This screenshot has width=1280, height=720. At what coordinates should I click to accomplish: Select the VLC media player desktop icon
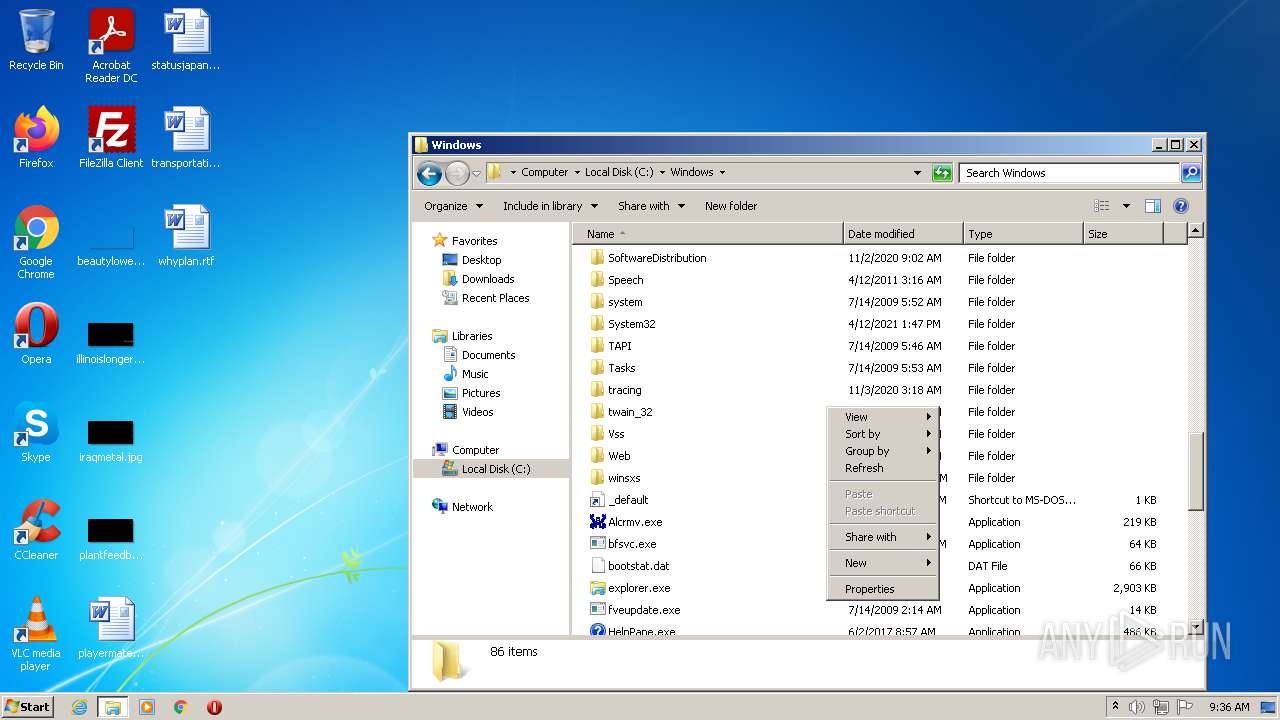coord(36,634)
